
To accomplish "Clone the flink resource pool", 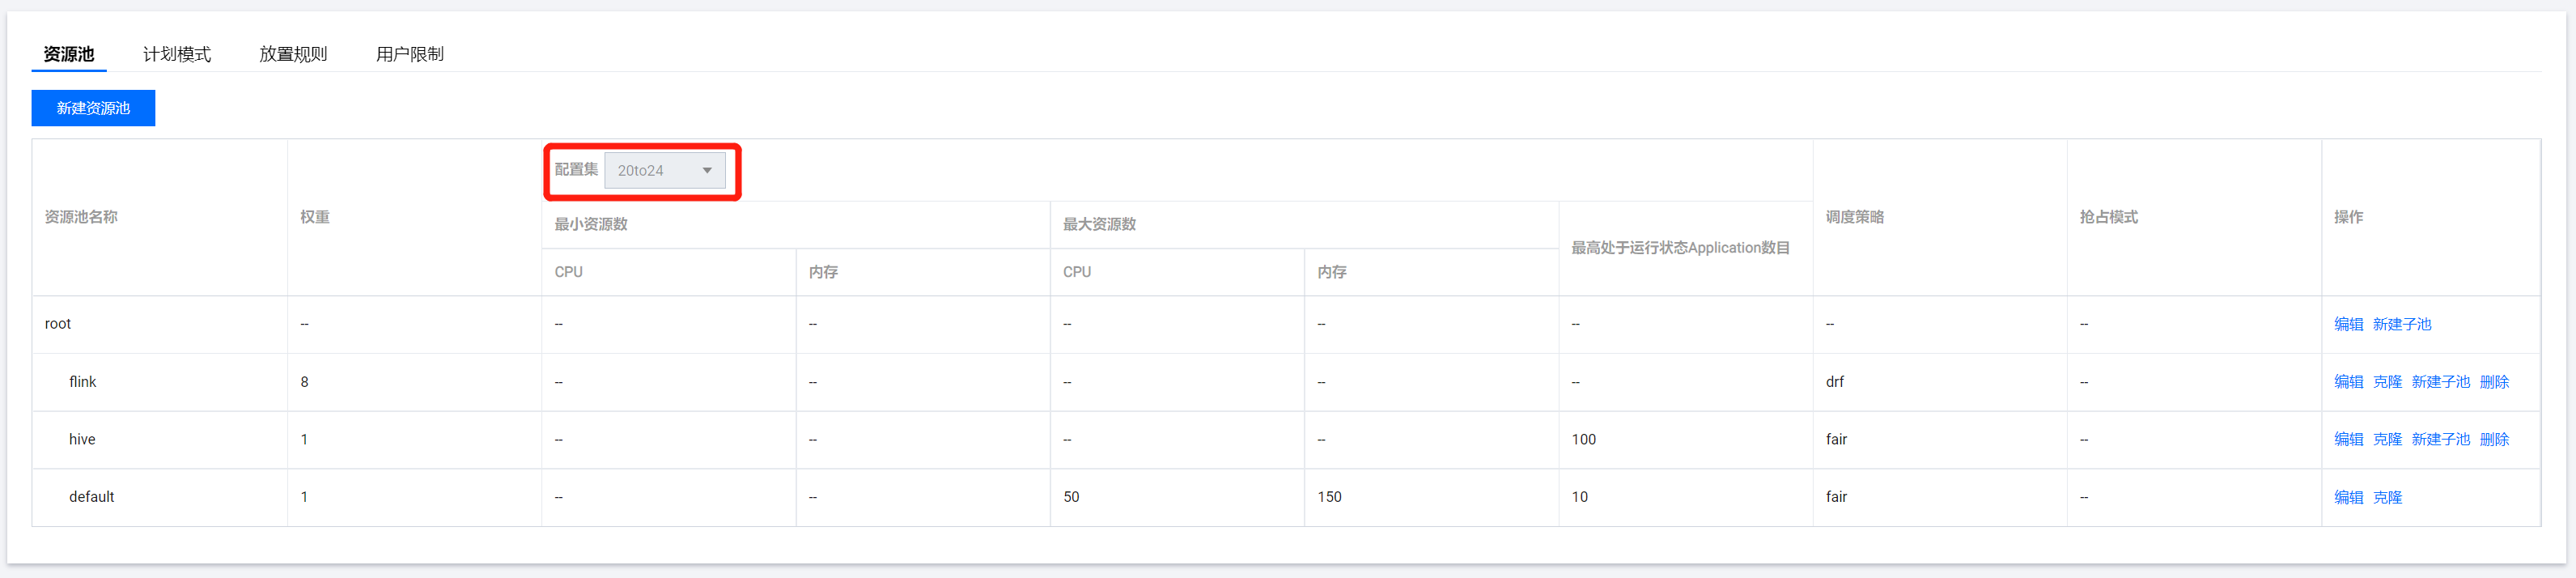I will pyautogui.click(x=2387, y=382).
